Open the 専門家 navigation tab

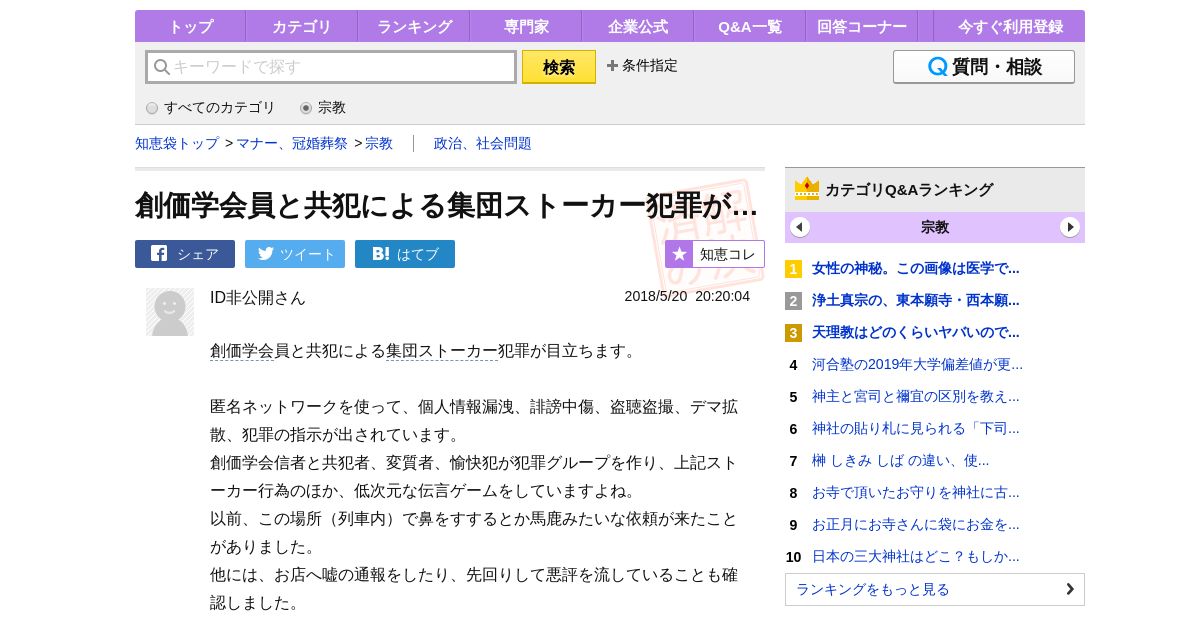pos(526,27)
